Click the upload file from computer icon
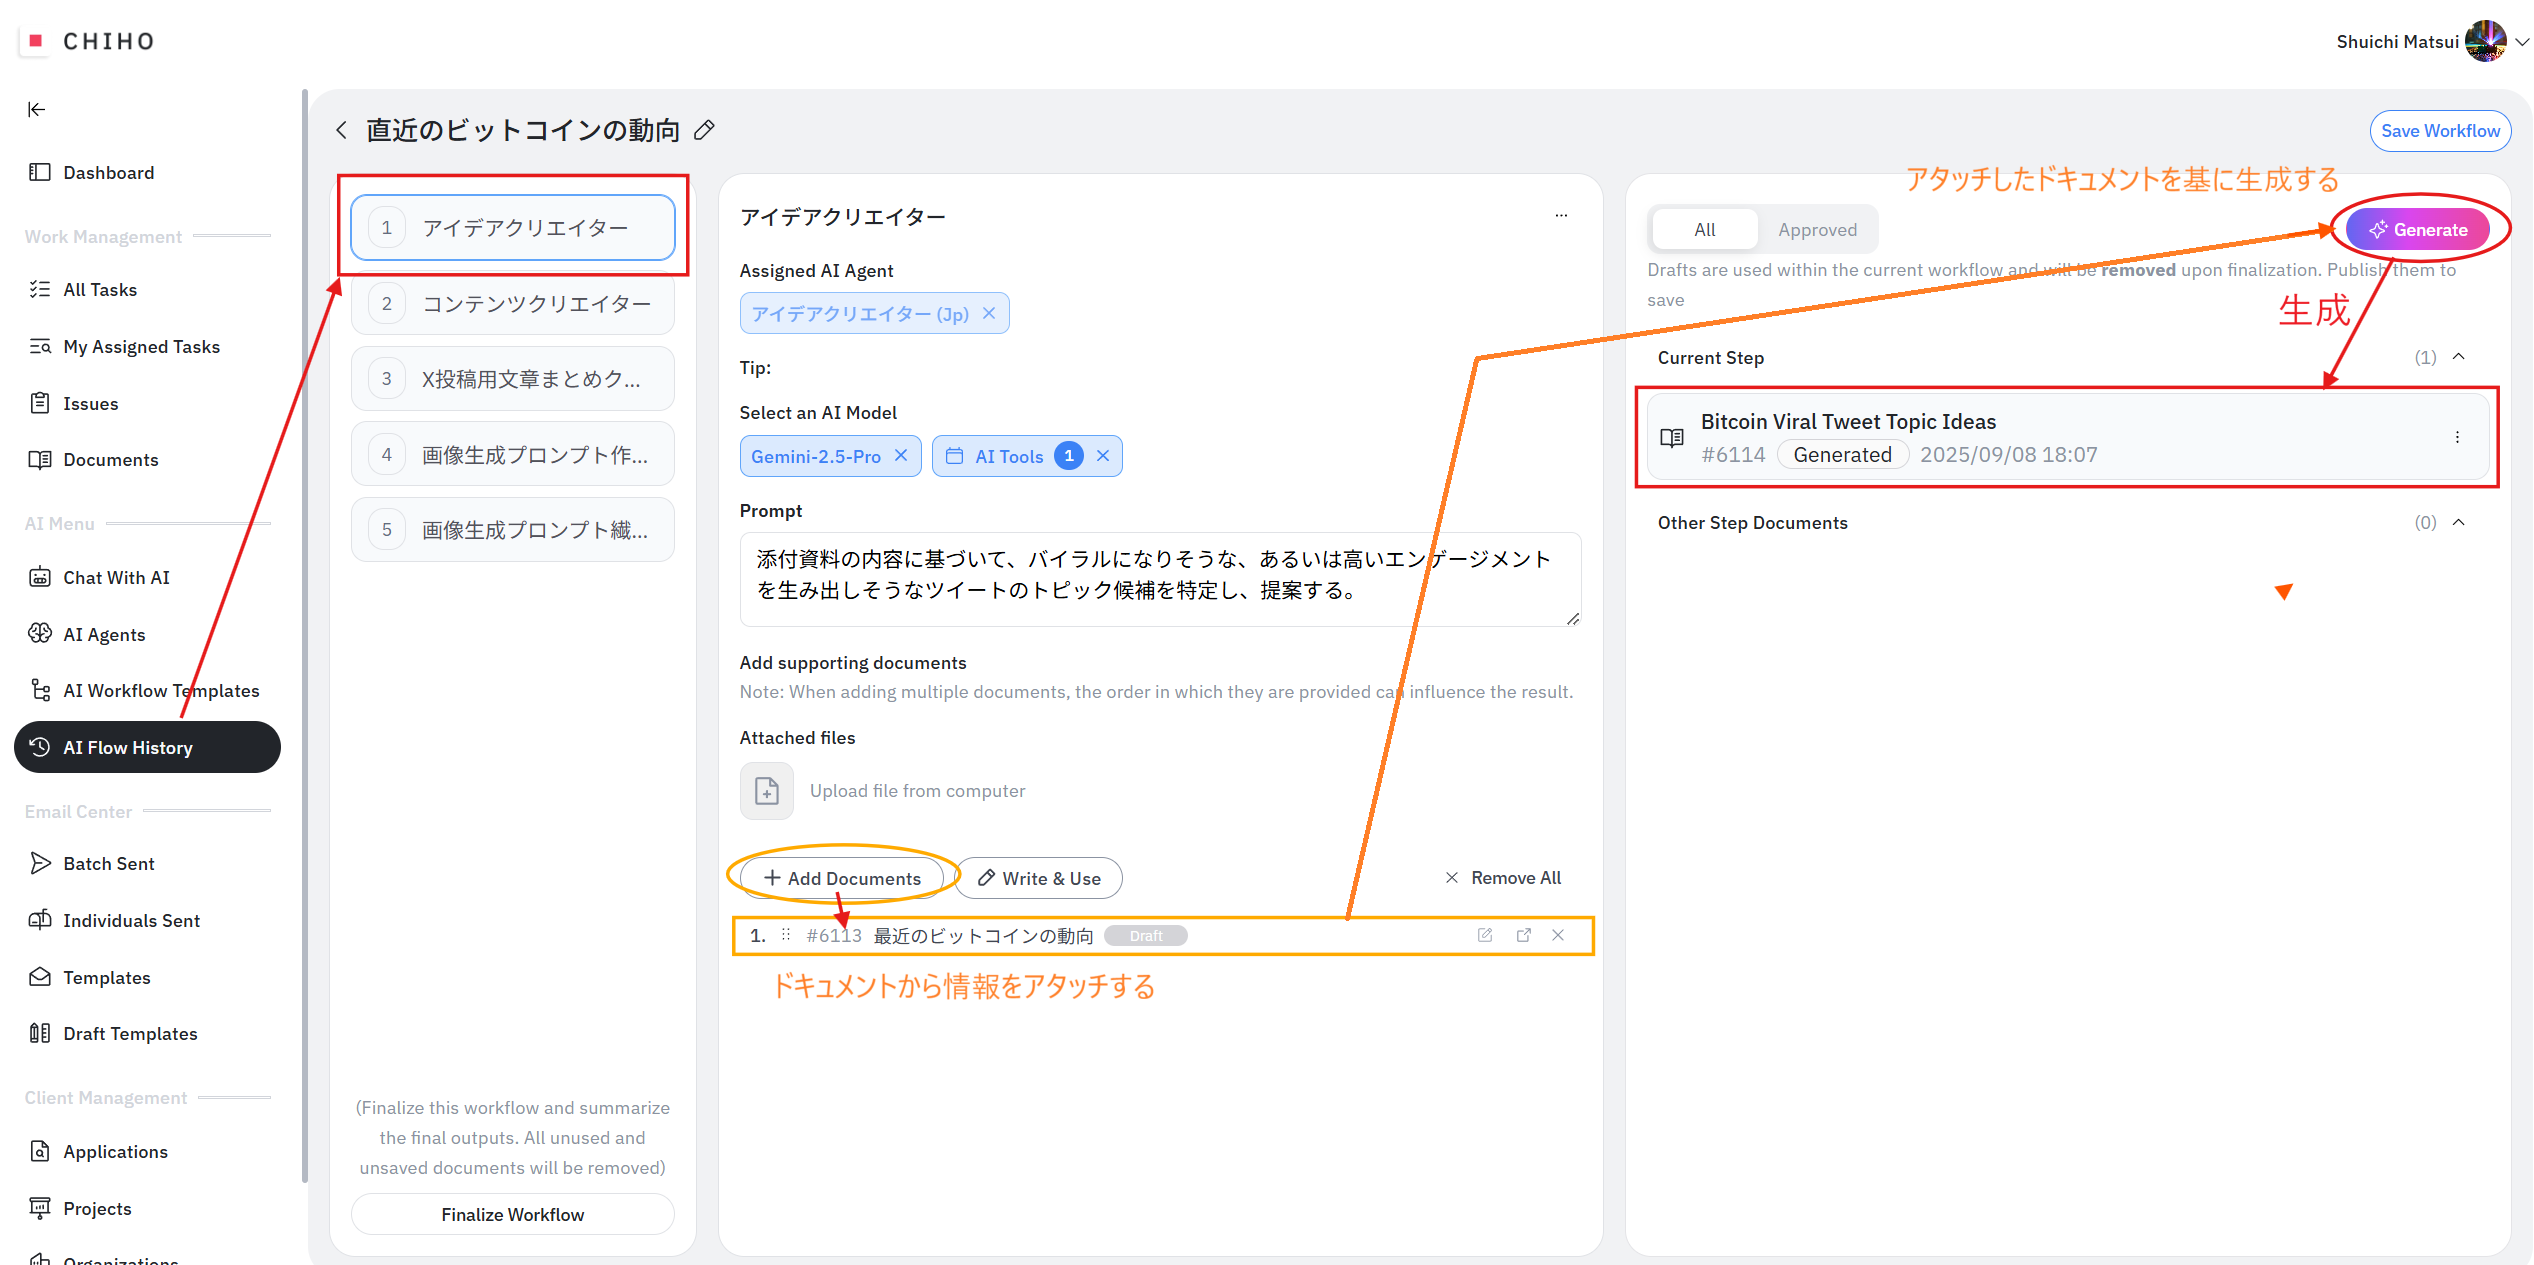Screen dimensions: 2534x1265 (x=767, y=791)
